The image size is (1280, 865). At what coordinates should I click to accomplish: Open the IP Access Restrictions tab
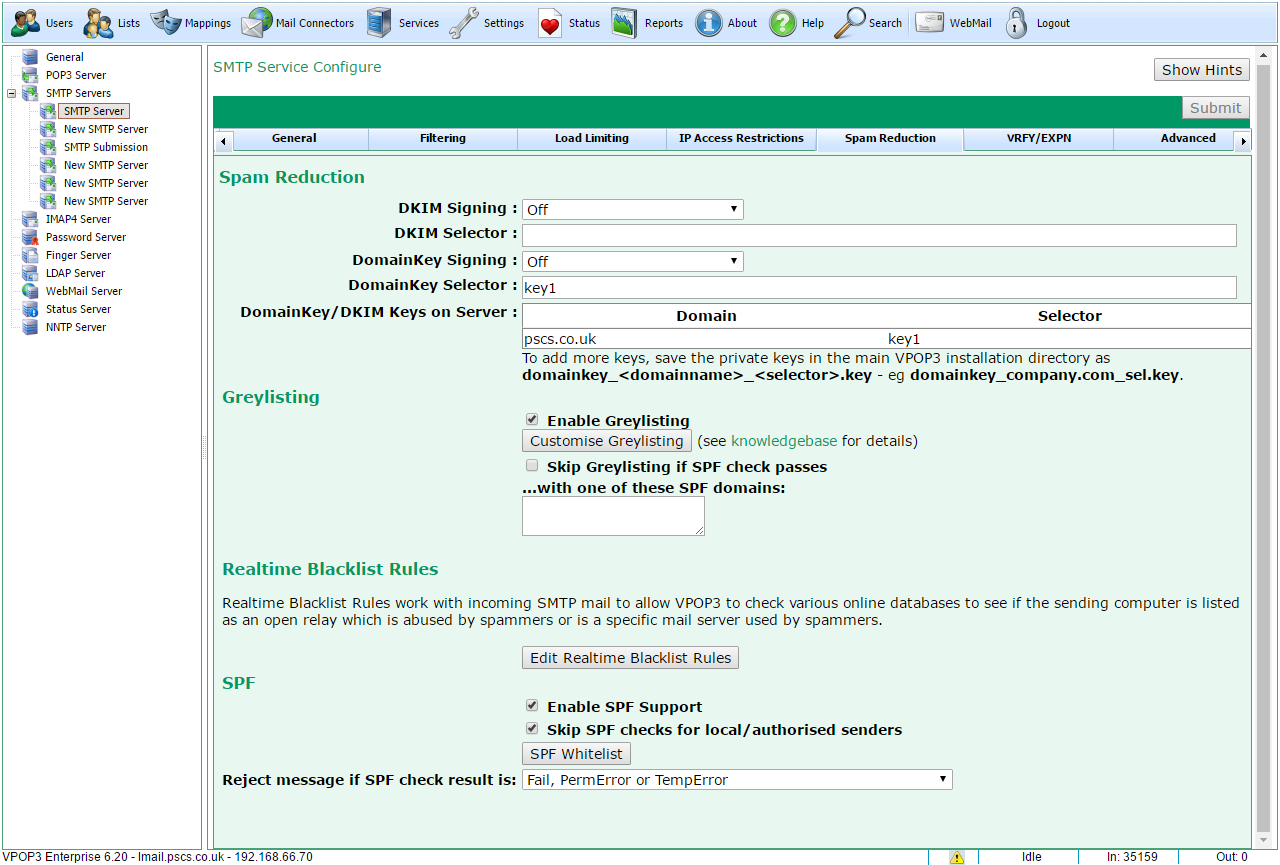pyautogui.click(x=741, y=138)
